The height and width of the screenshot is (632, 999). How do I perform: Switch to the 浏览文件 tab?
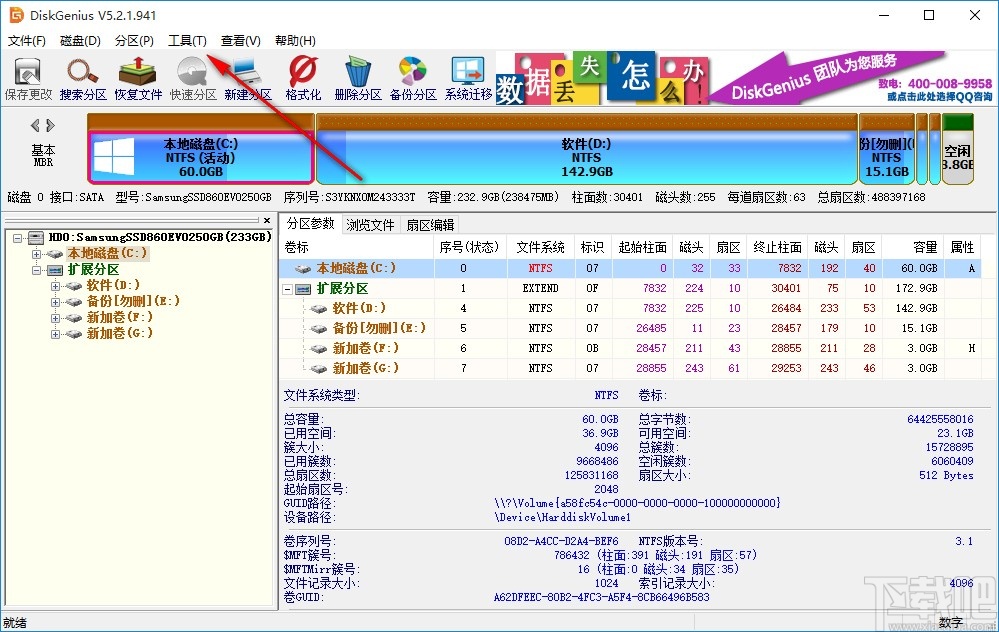click(370, 225)
